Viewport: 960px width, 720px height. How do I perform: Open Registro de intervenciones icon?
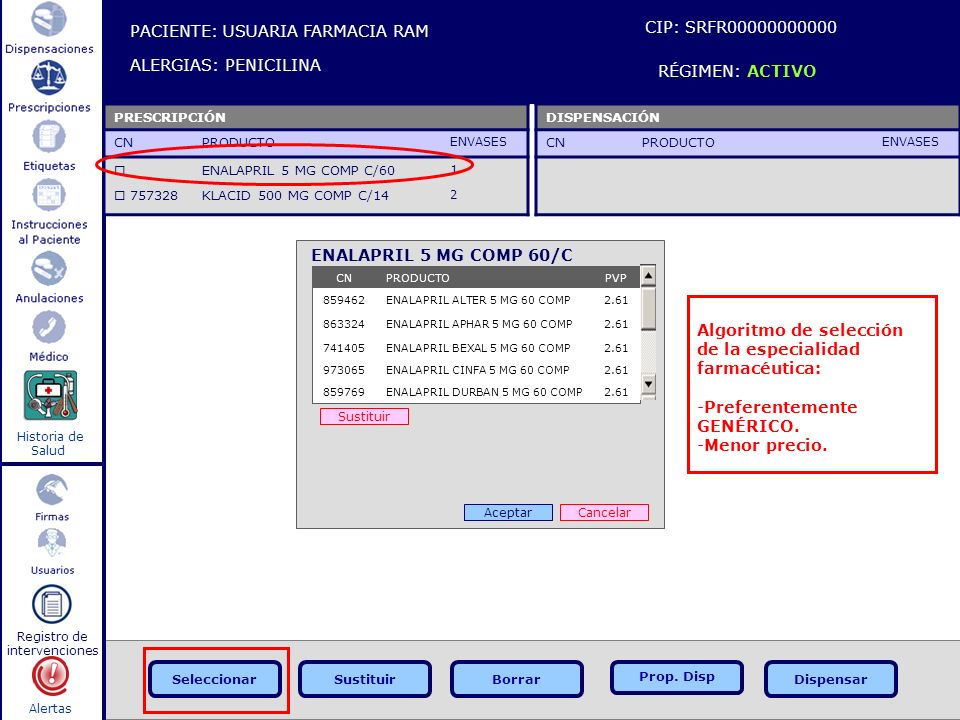(52, 604)
